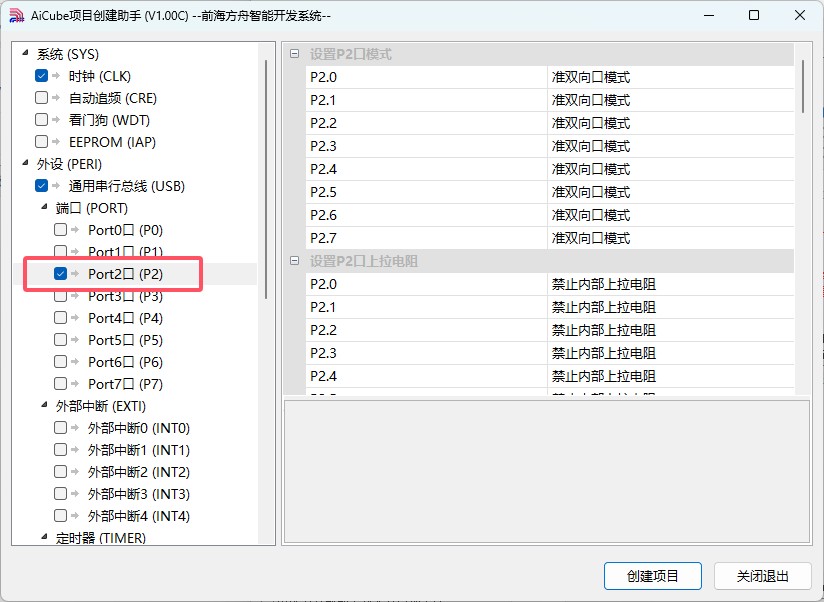Check 外部中断3 (INT3) checkbox

tap(60, 494)
